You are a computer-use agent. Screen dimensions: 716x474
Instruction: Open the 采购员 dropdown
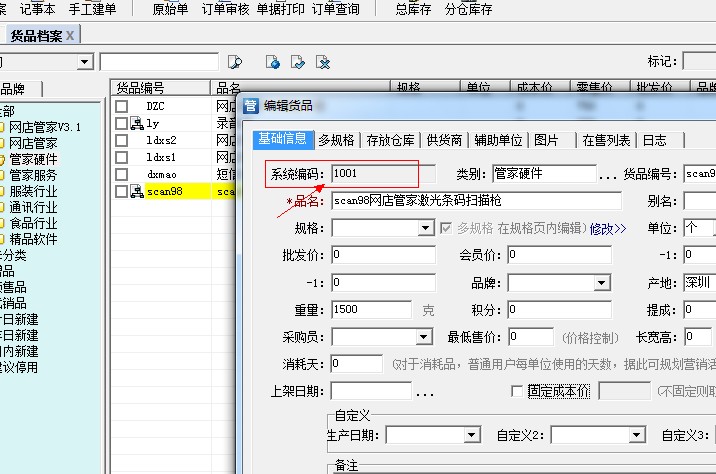pos(424,337)
